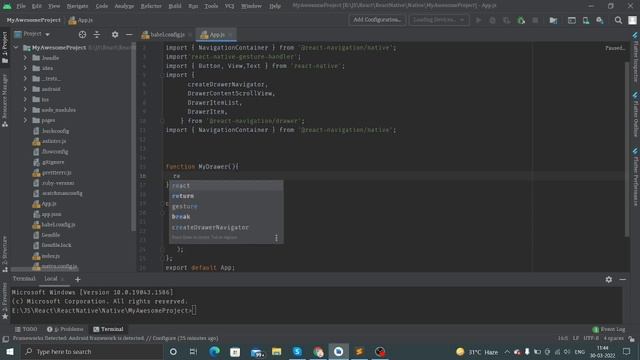Toggle the Favorites side tab
Viewport: 640px width, 360px height.
pyautogui.click(x=5, y=301)
